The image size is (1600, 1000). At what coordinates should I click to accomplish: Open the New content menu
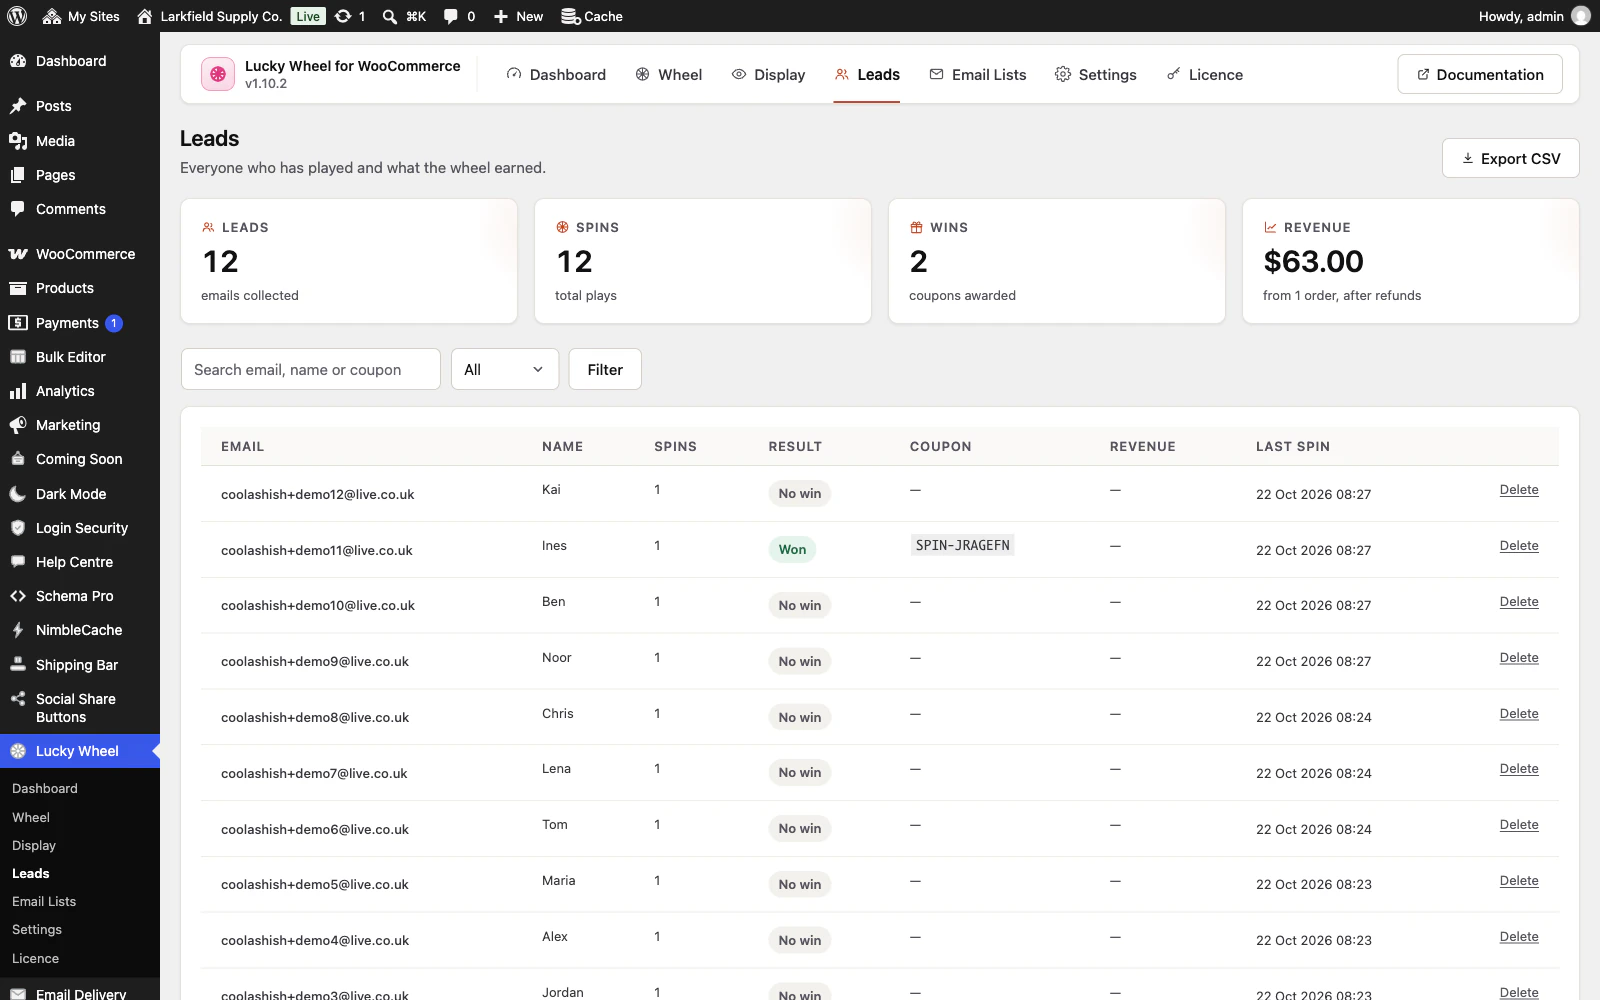coord(518,16)
